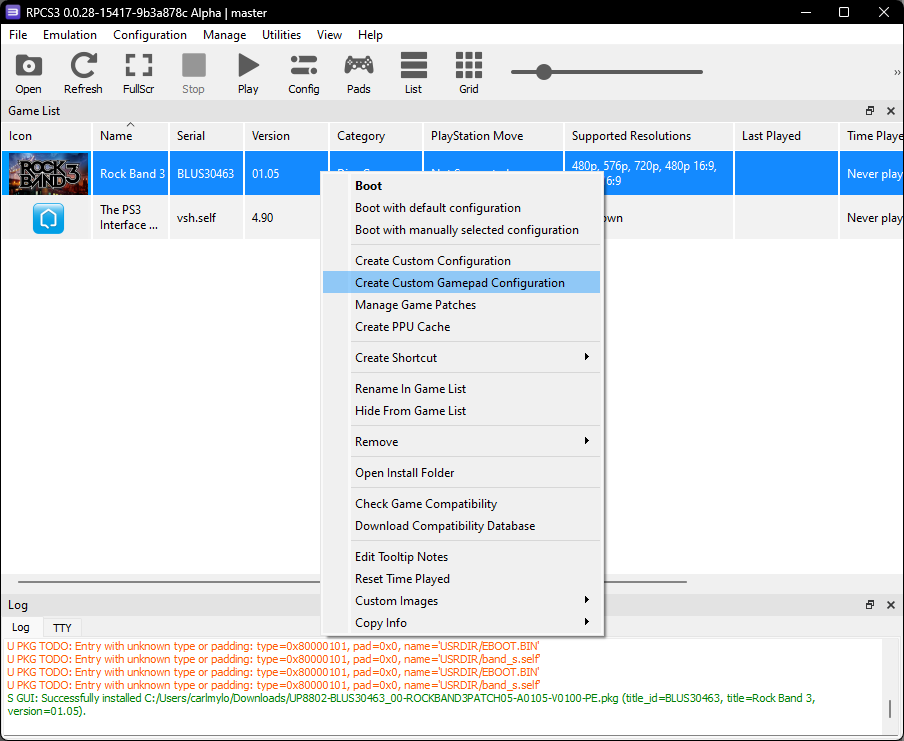The width and height of the screenshot is (904, 741).
Task: Open Manage Game Patches
Action: (x=461, y=304)
